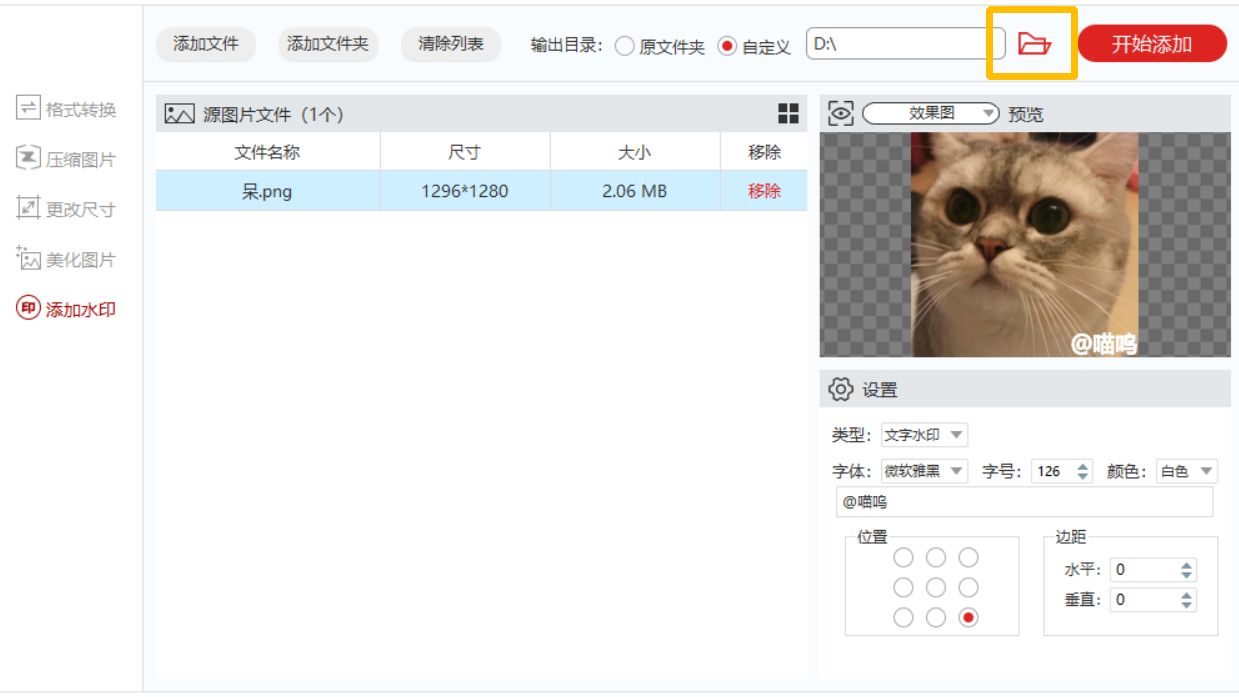
Task: Open the 颜色 color dropdown
Action: 1186,471
